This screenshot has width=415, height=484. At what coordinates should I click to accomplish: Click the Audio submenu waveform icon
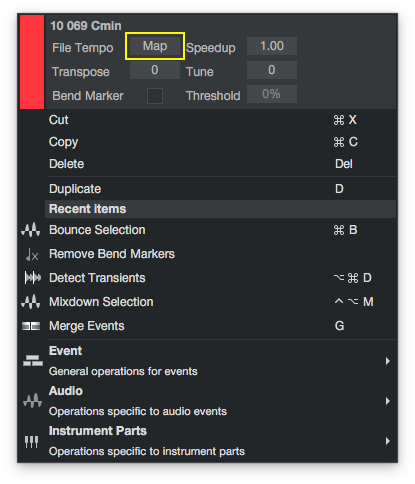click(x=32, y=401)
